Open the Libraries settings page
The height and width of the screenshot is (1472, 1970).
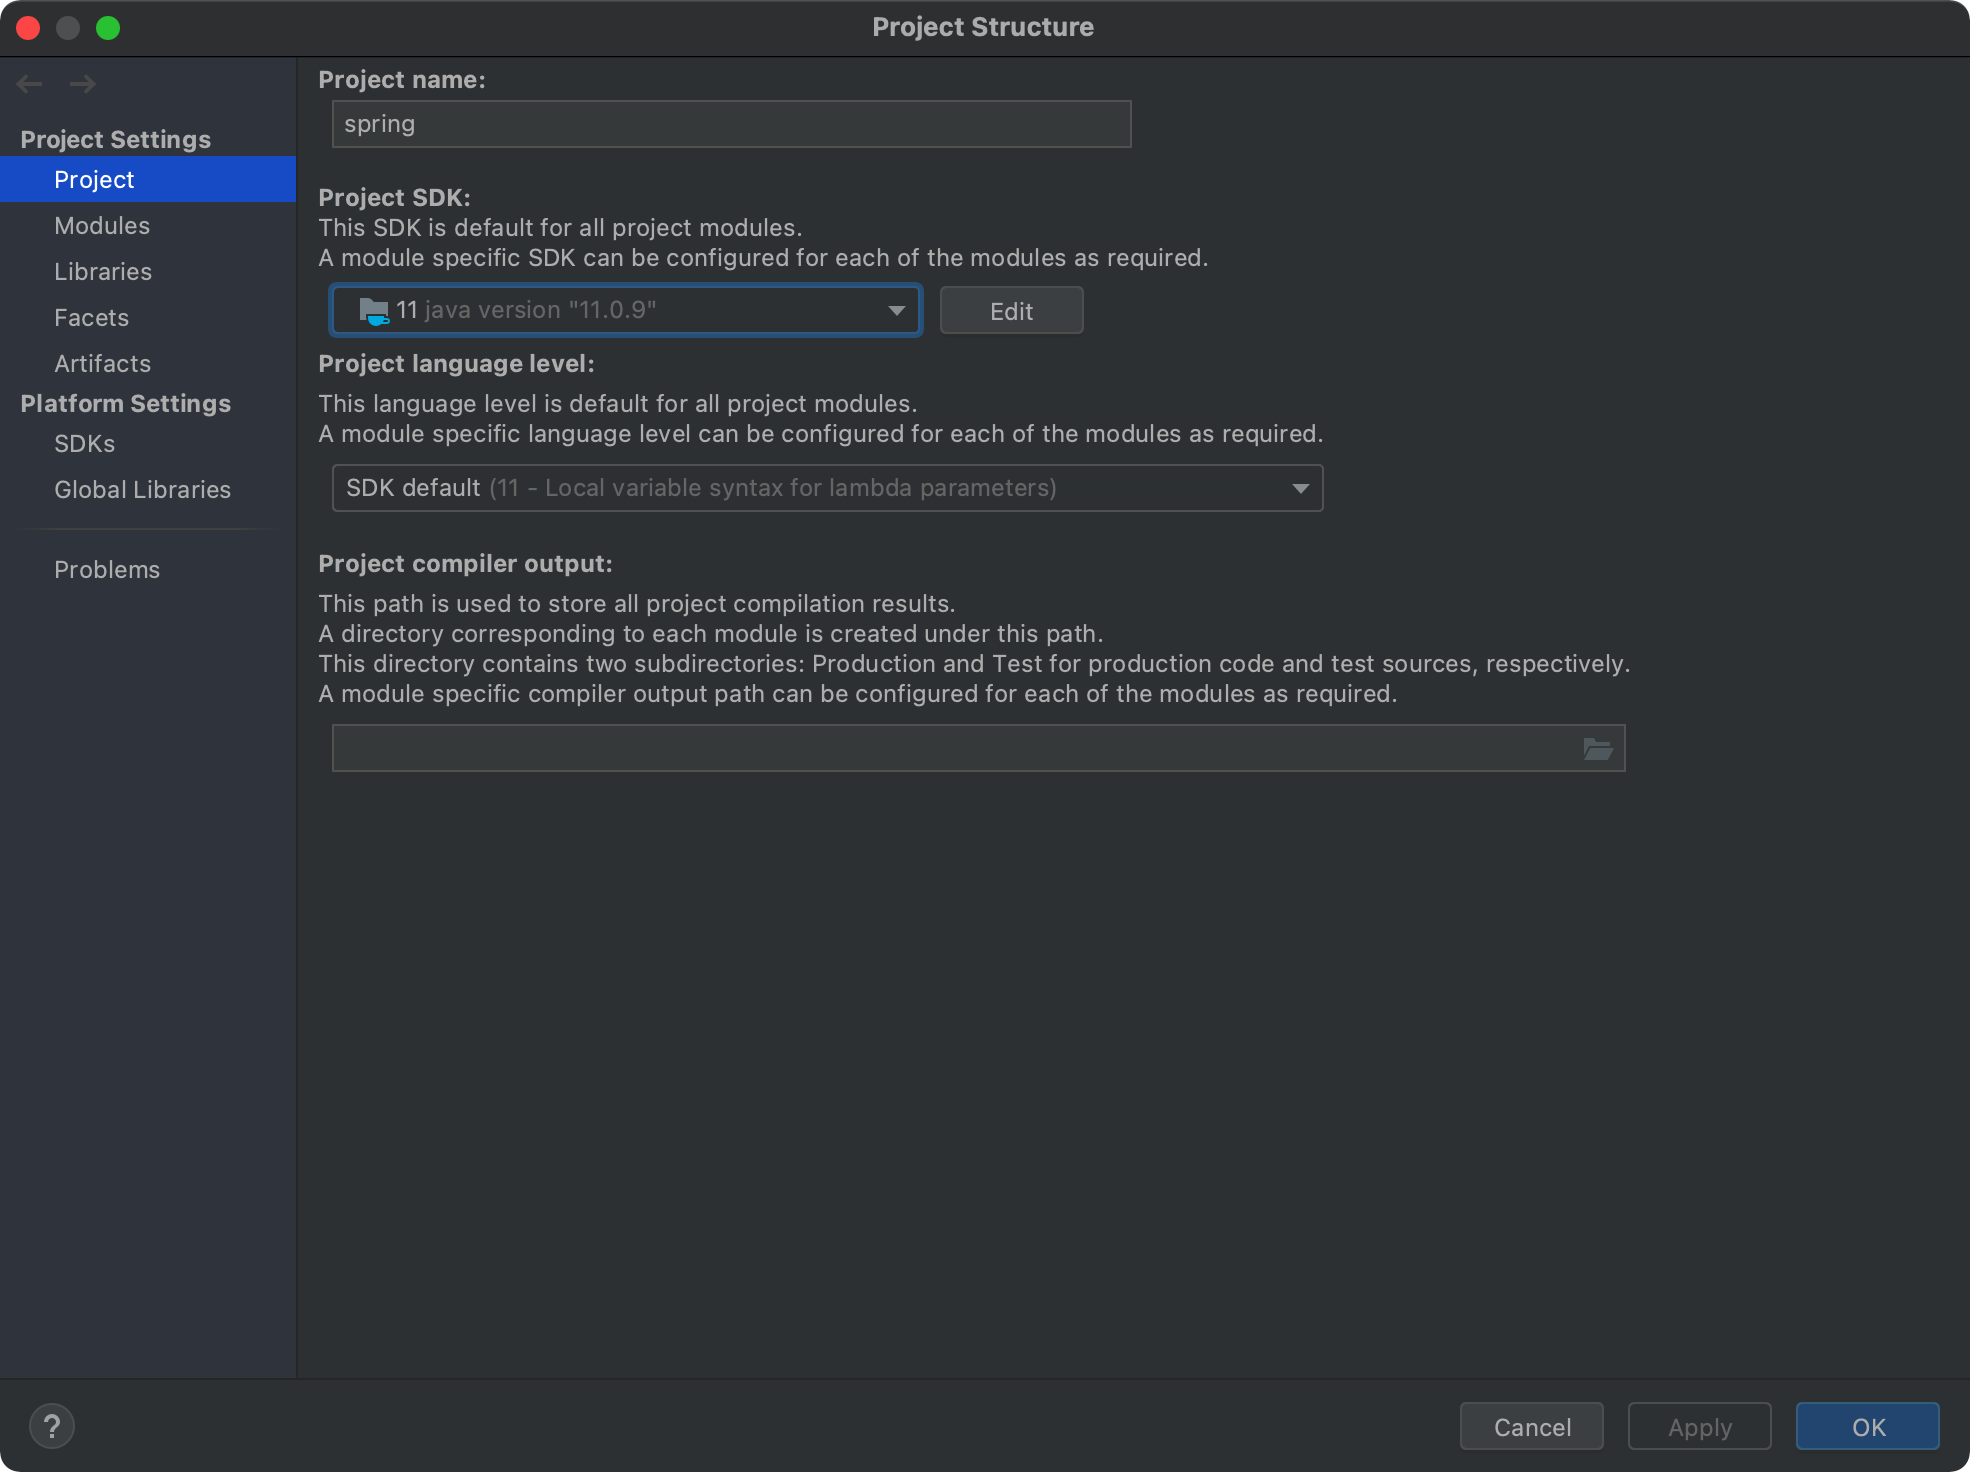(103, 272)
